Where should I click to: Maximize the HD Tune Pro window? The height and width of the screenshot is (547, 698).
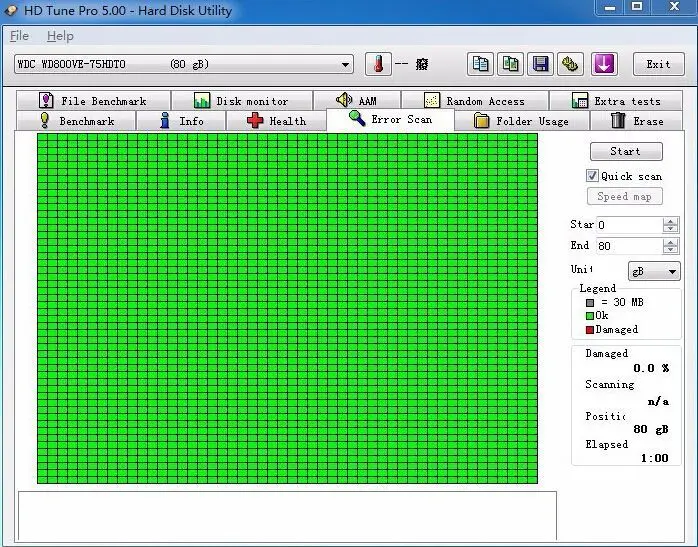click(x=637, y=7)
